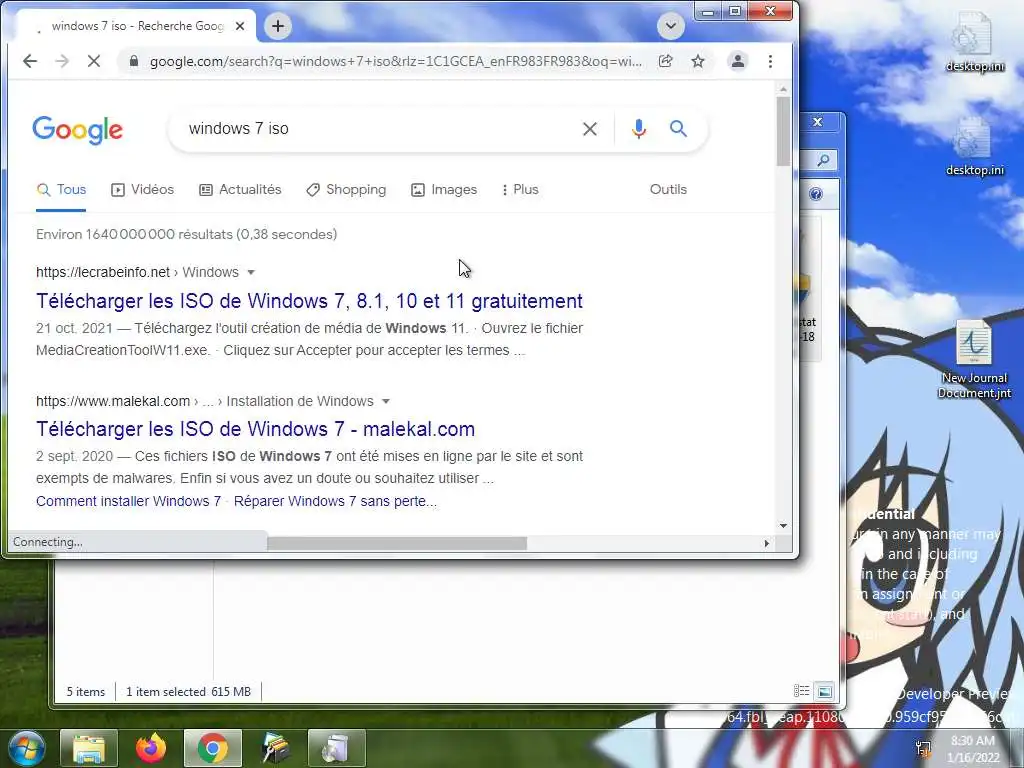Launch Firefox from the taskbar
Viewport: 1024px width, 768px height.
(x=151, y=748)
